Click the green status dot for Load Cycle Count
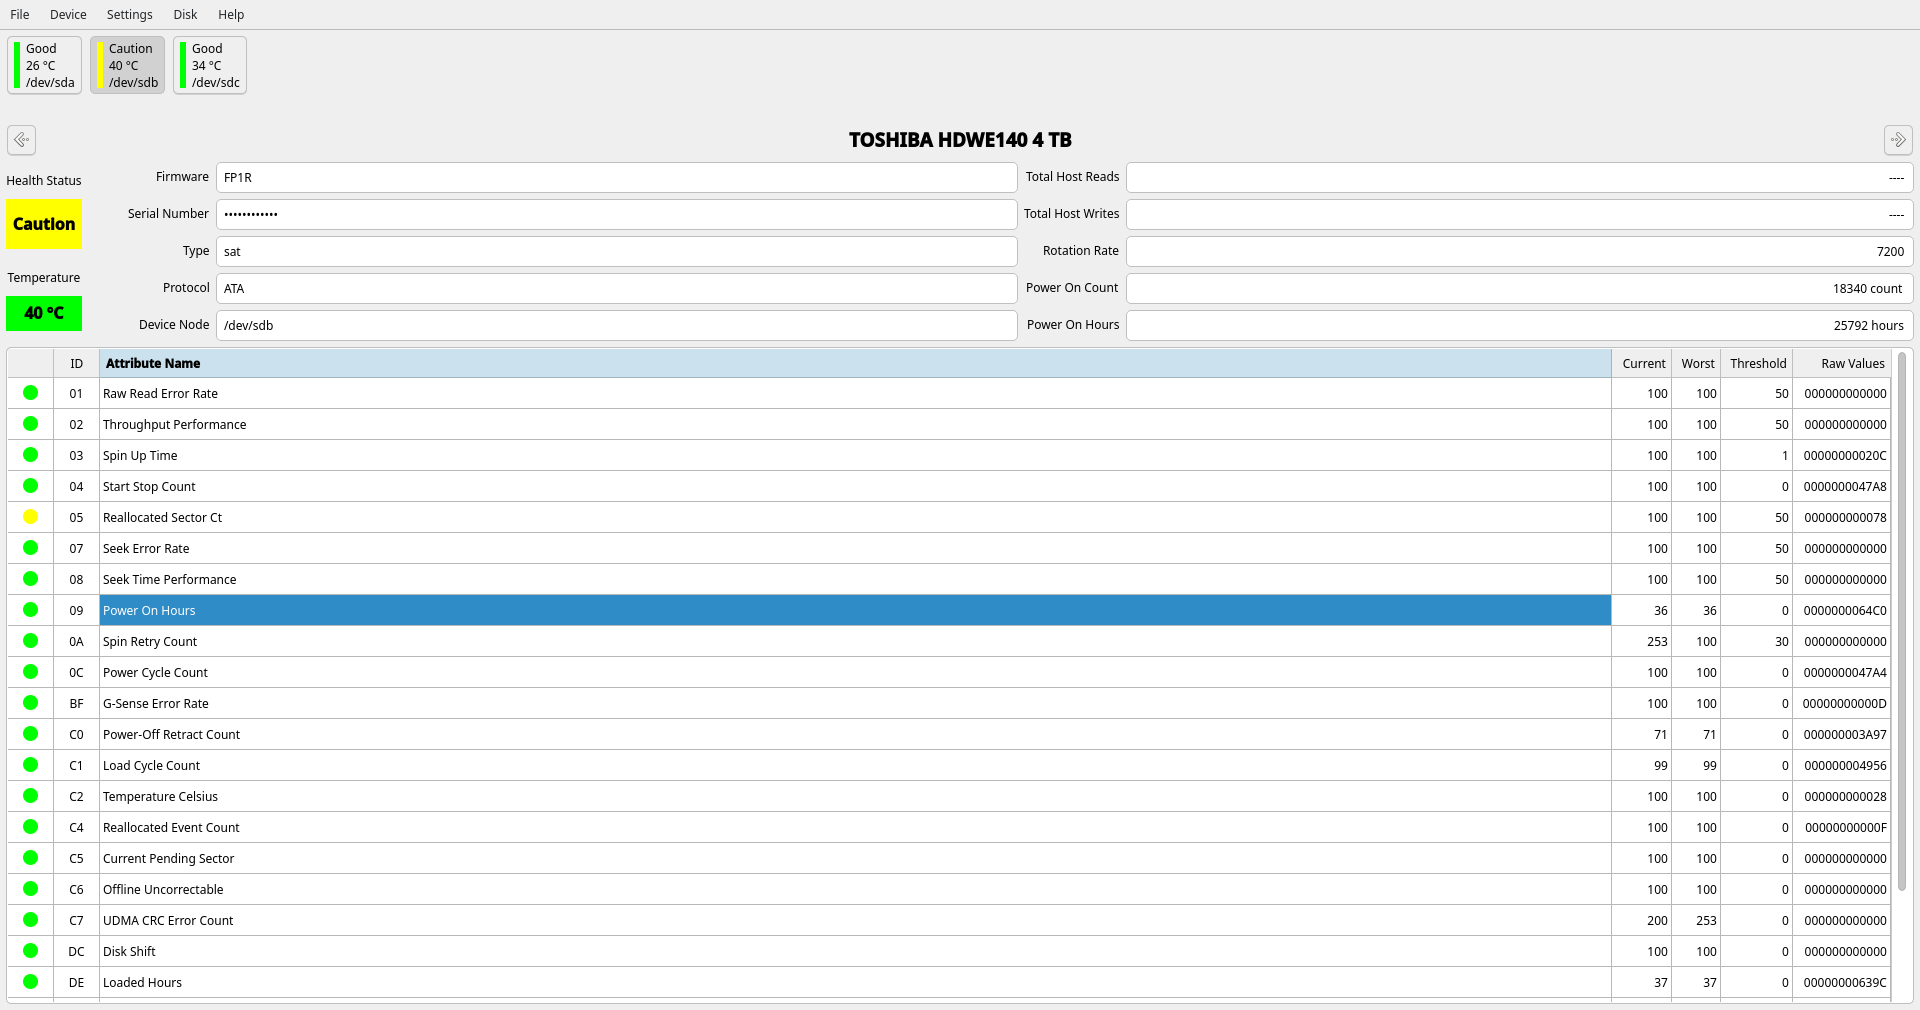Screen dimensions: 1920x1010 pyautogui.click(x=30, y=765)
